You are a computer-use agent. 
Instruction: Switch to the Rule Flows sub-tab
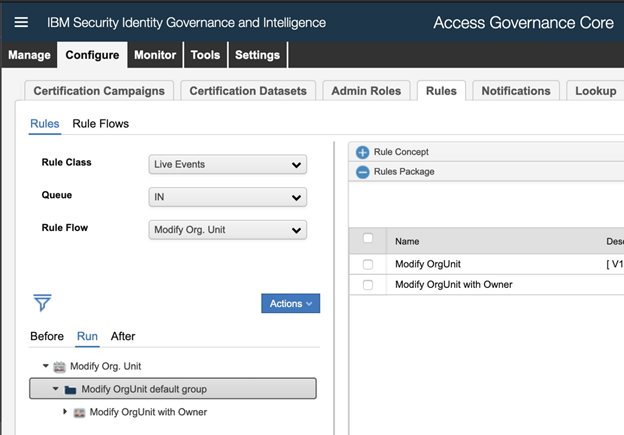click(100, 124)
